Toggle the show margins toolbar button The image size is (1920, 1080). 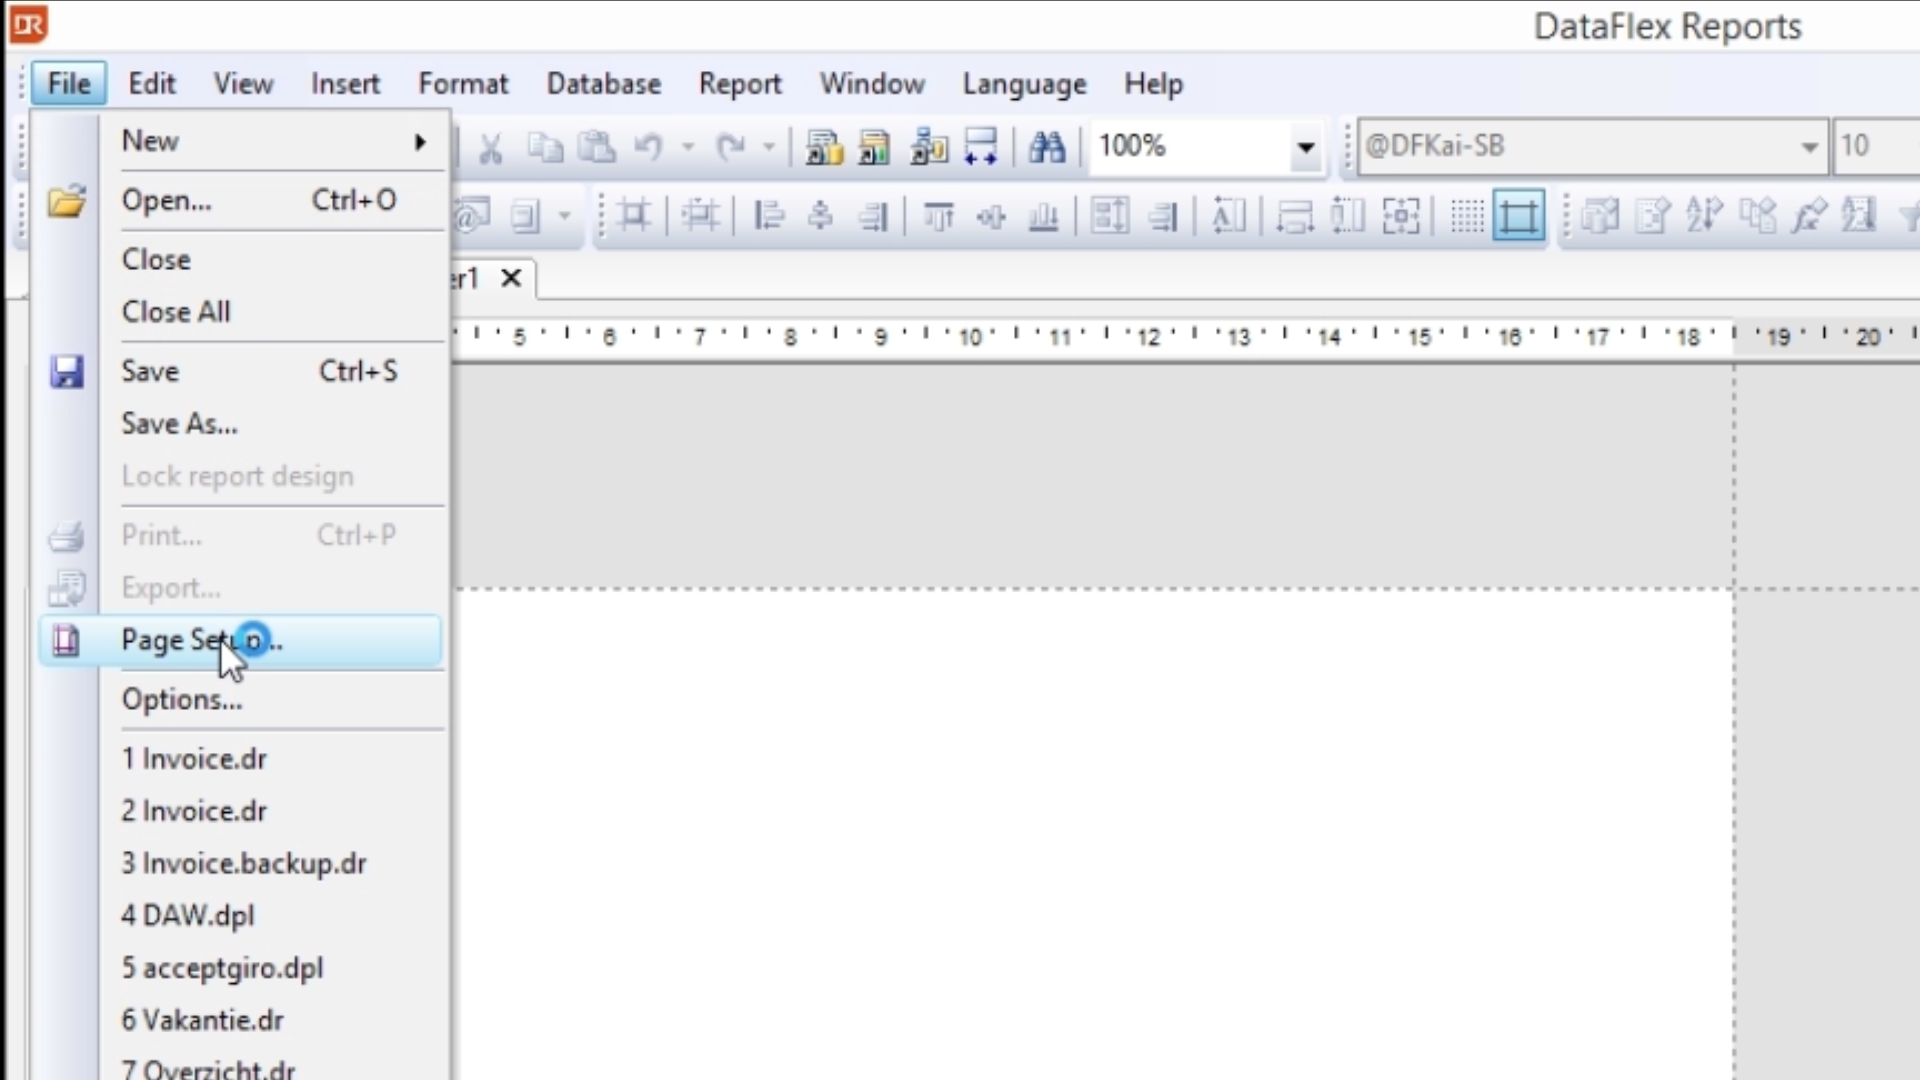[1518, 216]
